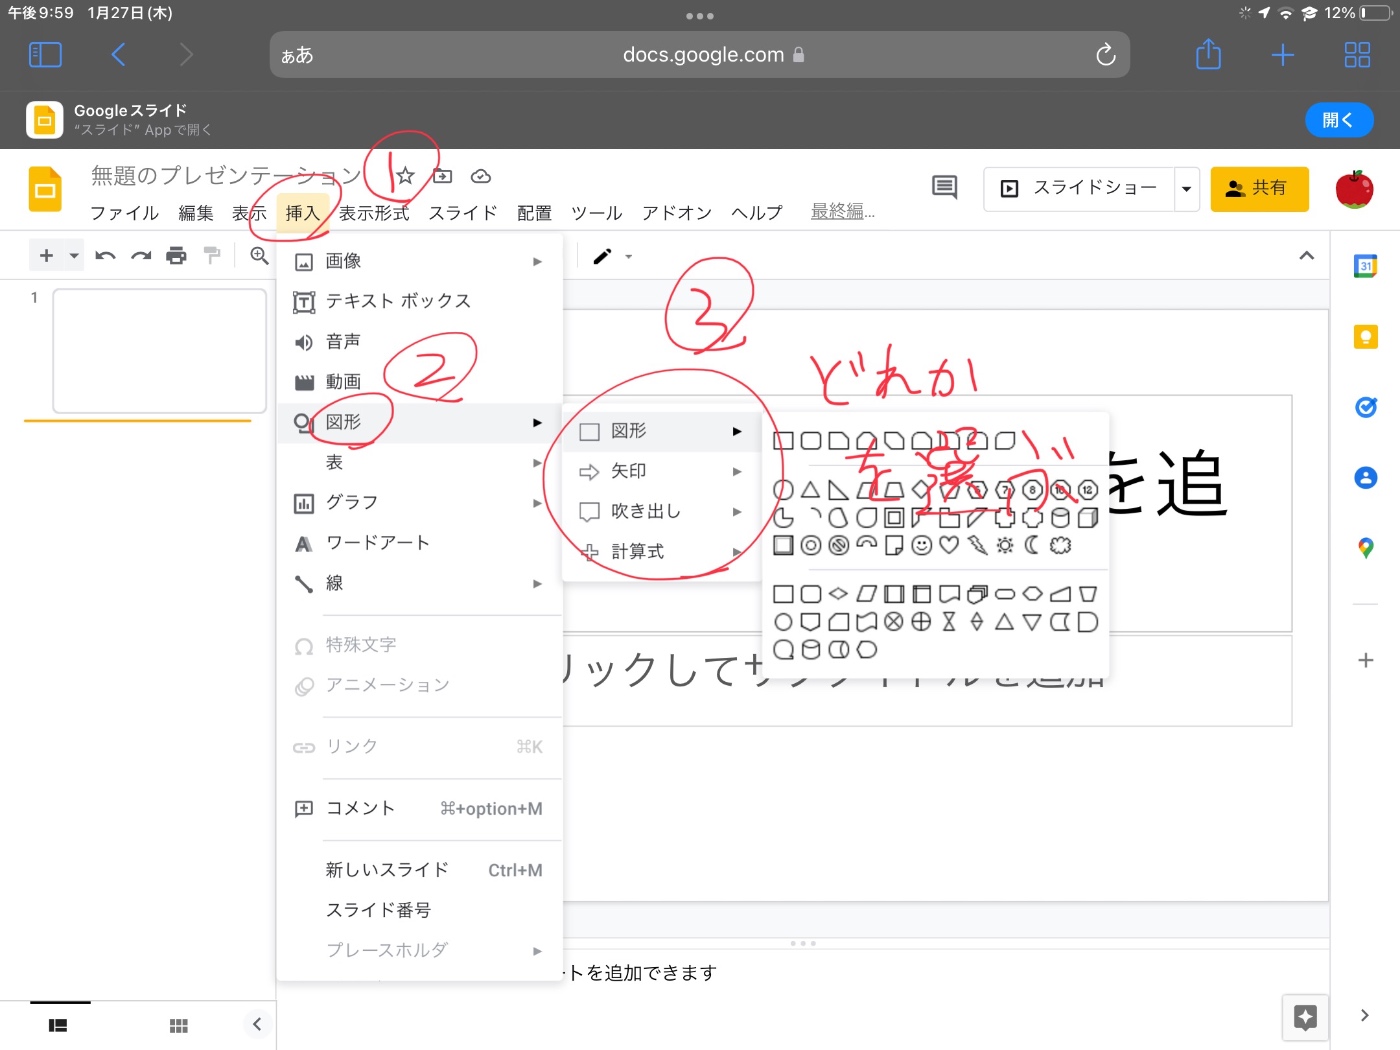Viewport: 1400px width, 1050px height.
Task: Get add-ons with the plus icon
Action: click(x=1365, y=660)
